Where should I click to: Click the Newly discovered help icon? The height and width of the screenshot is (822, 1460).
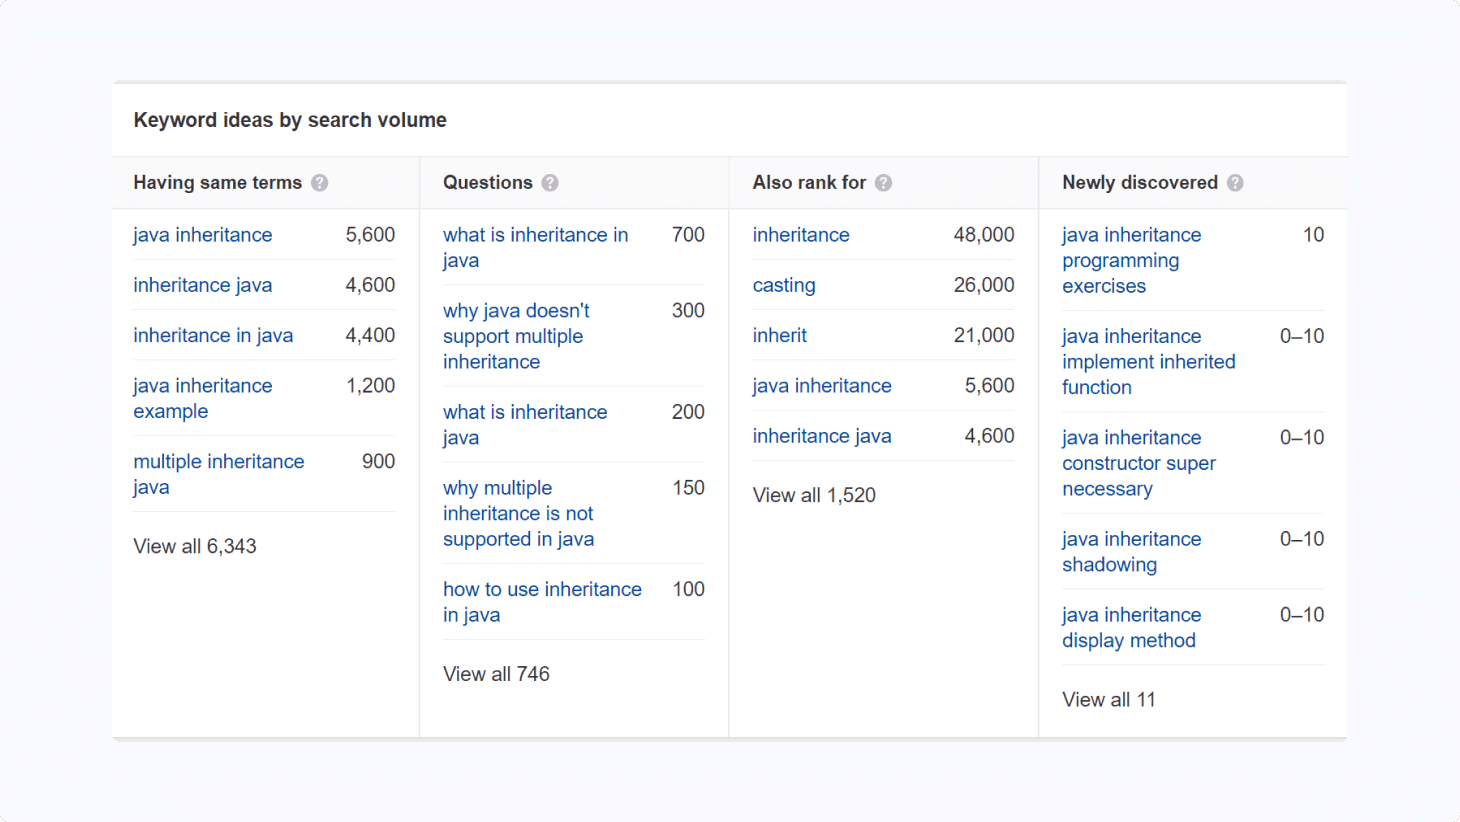(x=1235, y=183)
